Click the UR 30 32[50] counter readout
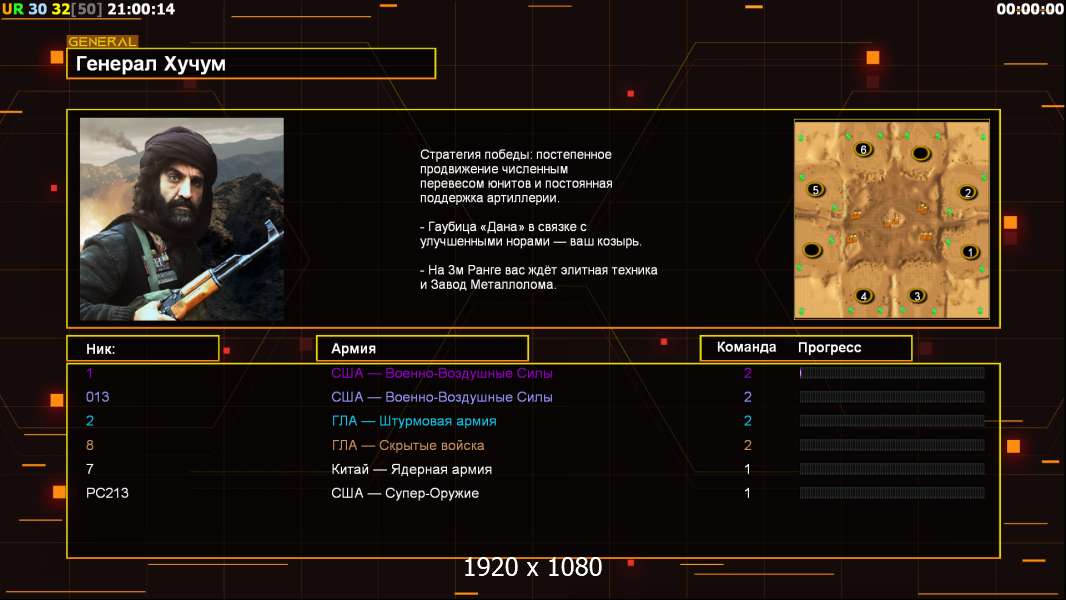The height and width of the screenshot is (600, 1066). [52, 9]
